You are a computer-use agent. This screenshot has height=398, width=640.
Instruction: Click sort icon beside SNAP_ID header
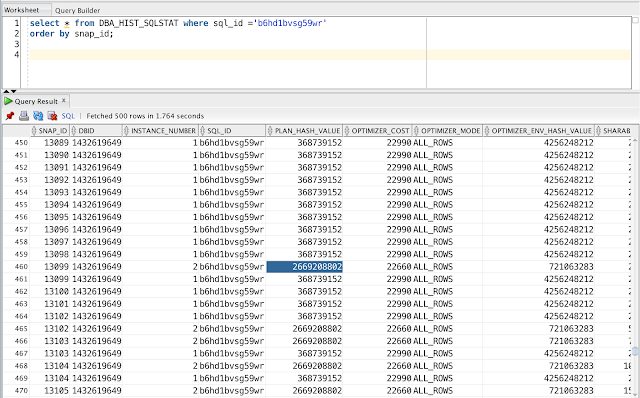point(34,131)
